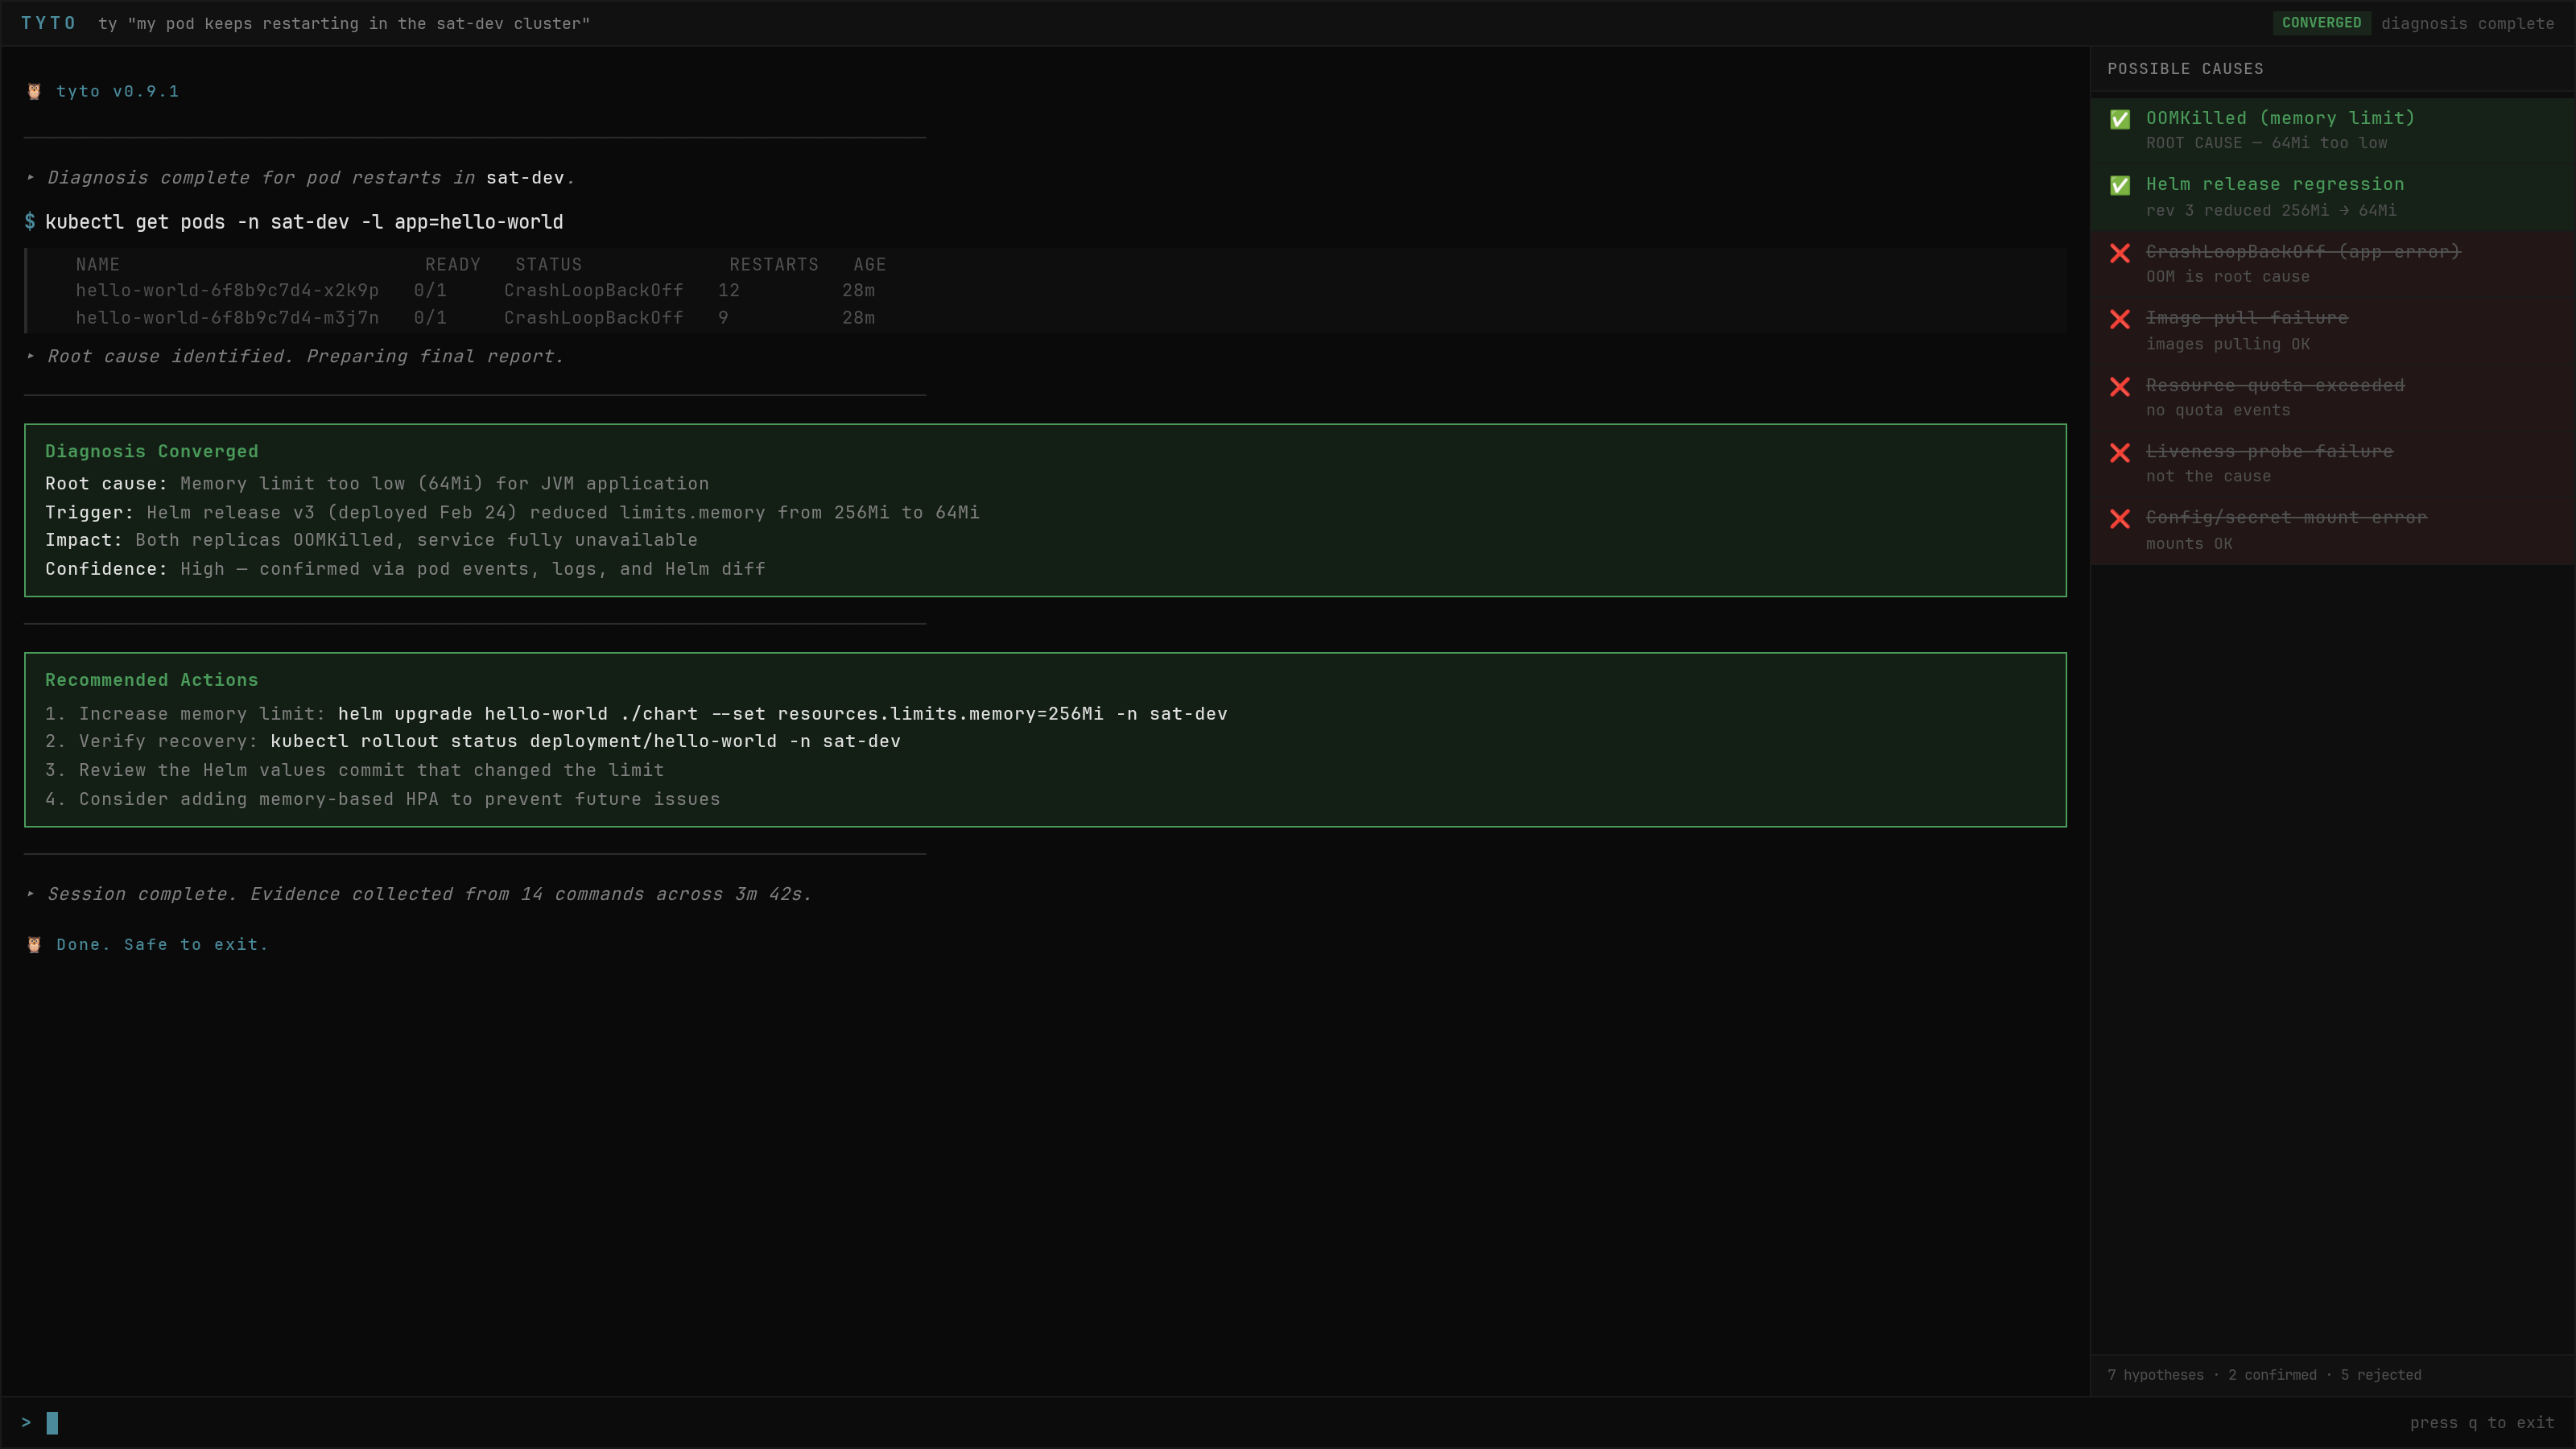Click pod hello-world-6f8b9c7d4-x2k9p row

point(227,290)
